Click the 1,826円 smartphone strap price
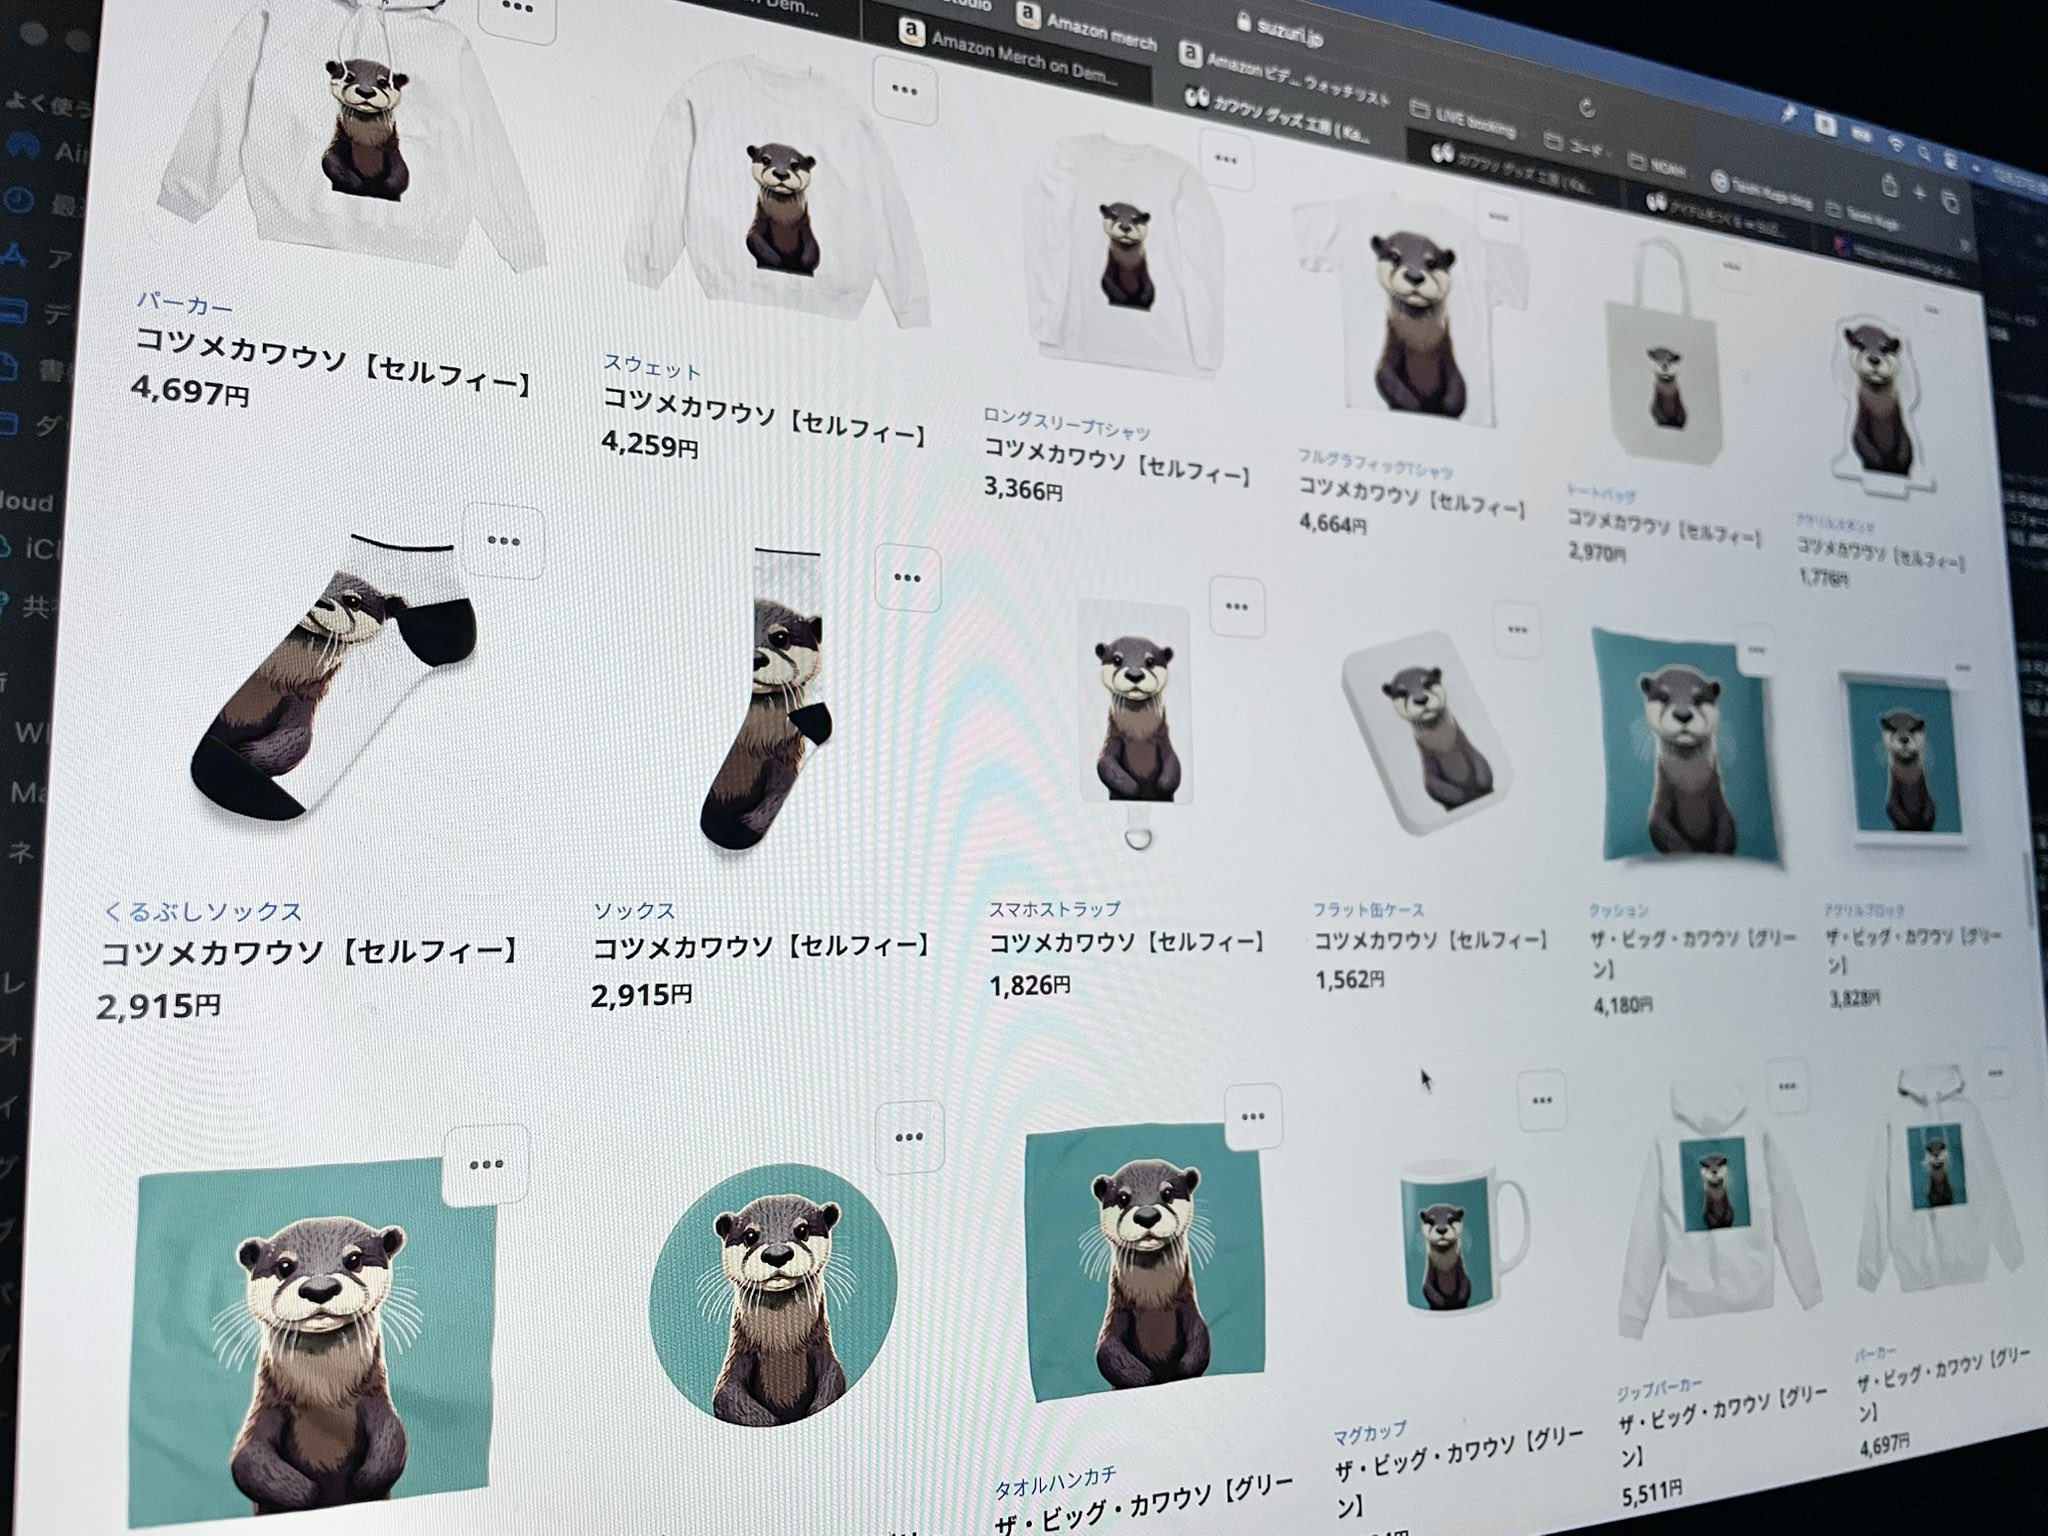Image resolution: width=2048 pixels, height=1536 pixels. point(1030,986)
